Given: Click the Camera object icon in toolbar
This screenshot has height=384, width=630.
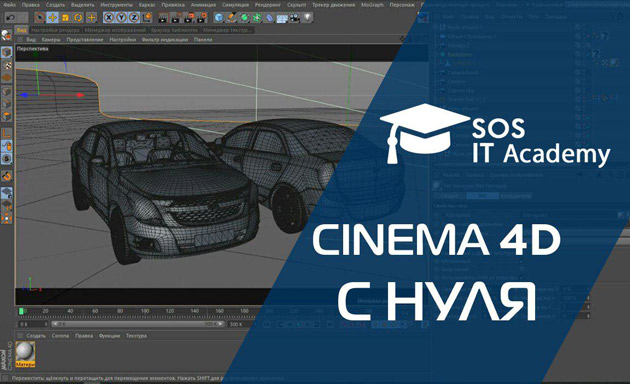Looking at the screenshot, I should point(295,18).
